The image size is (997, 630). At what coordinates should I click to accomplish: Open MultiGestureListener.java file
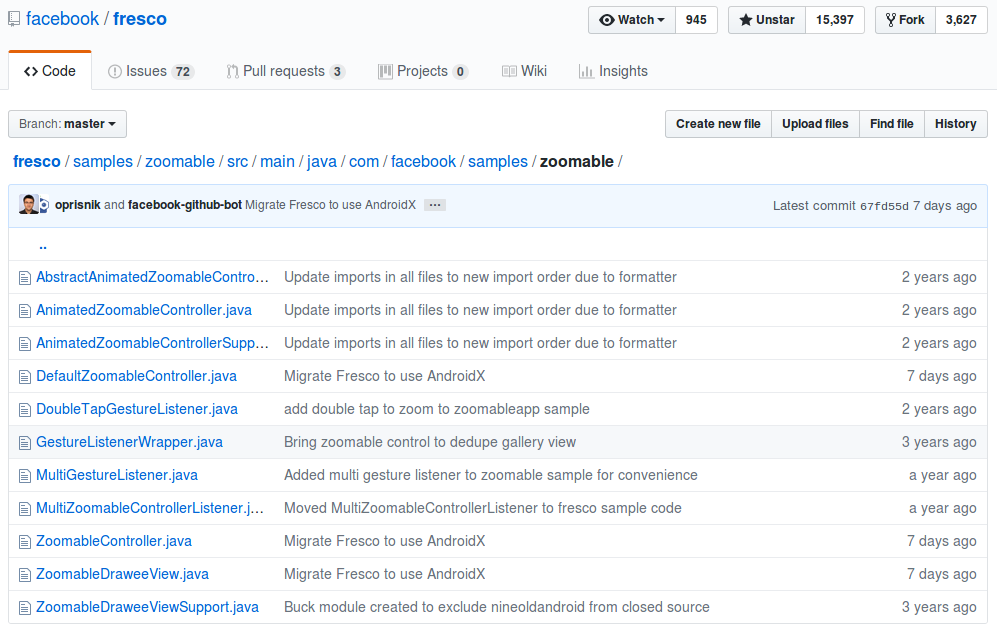[x=117, y=476]
